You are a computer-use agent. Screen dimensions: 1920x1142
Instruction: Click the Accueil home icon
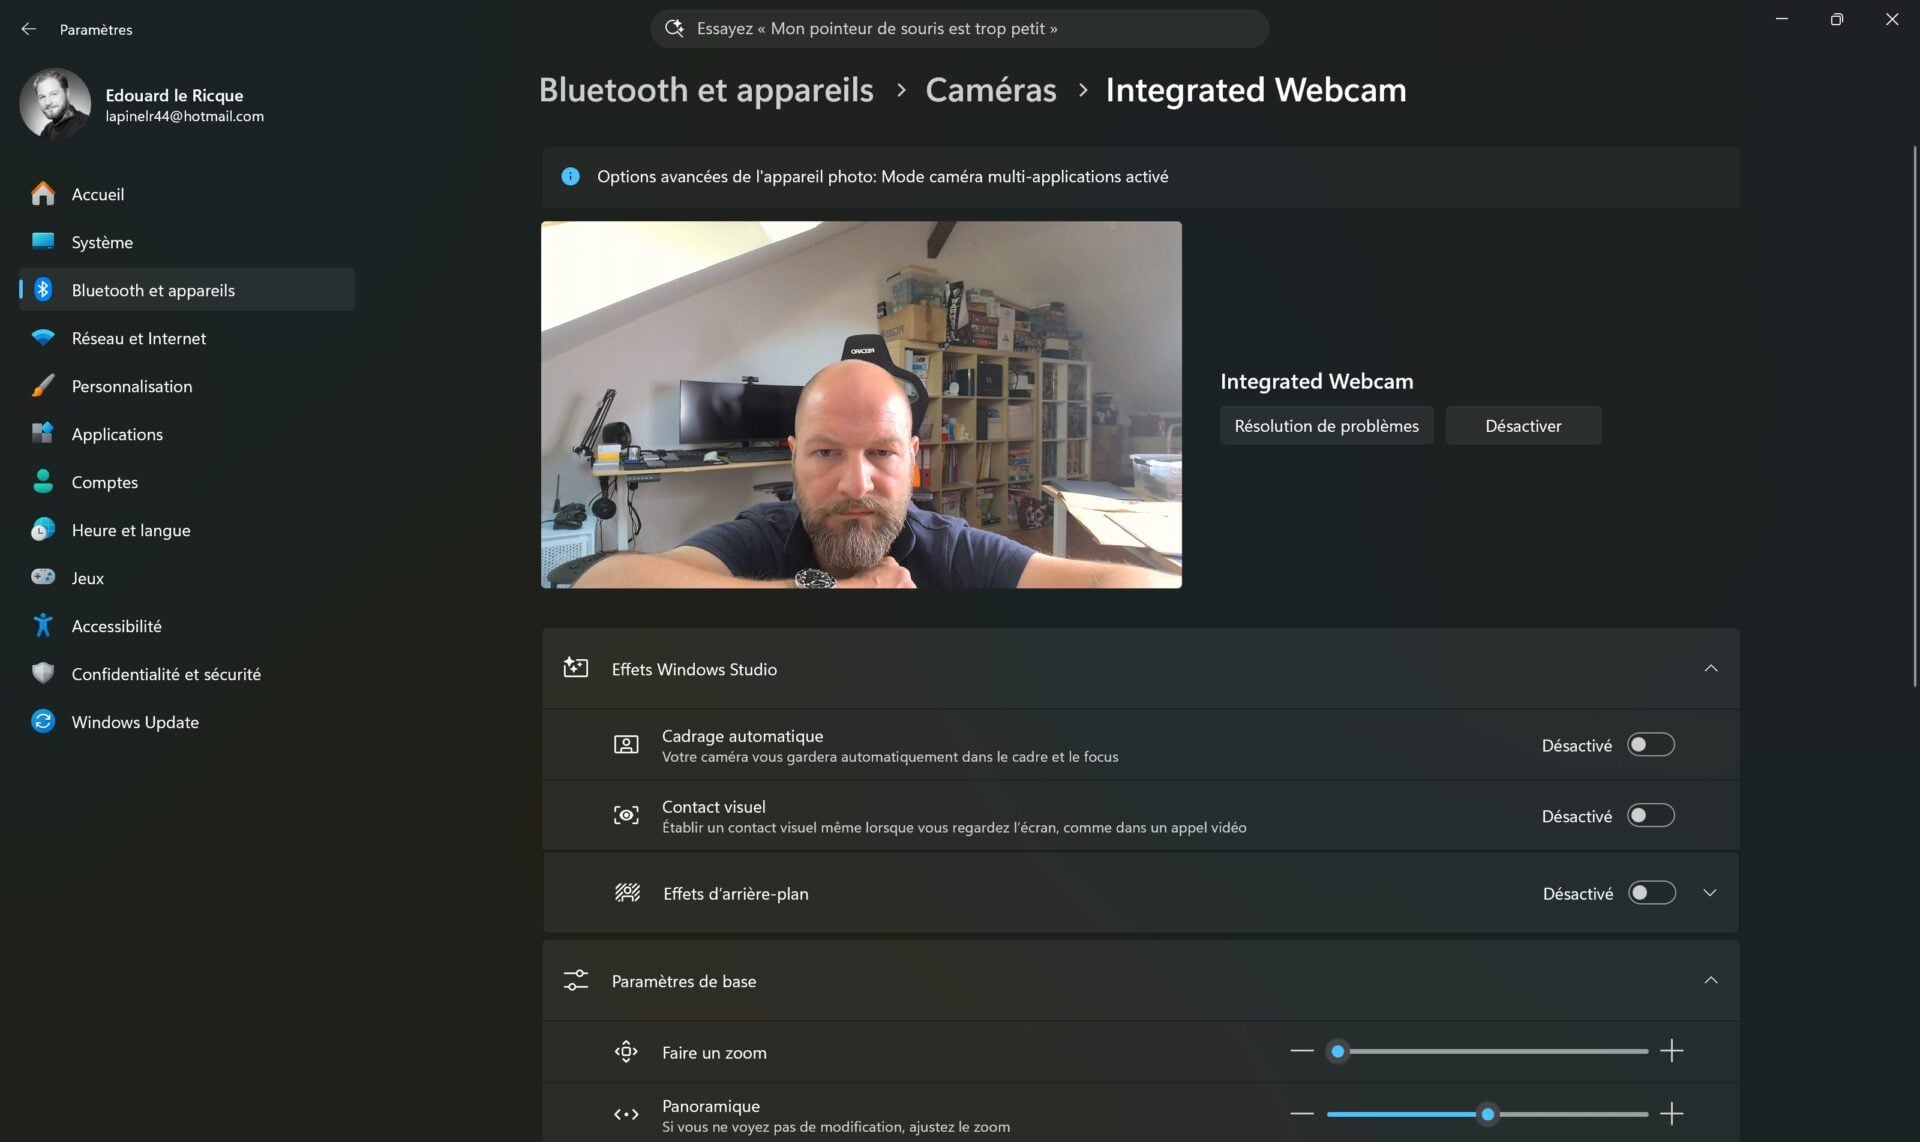[x=42, y=194]
